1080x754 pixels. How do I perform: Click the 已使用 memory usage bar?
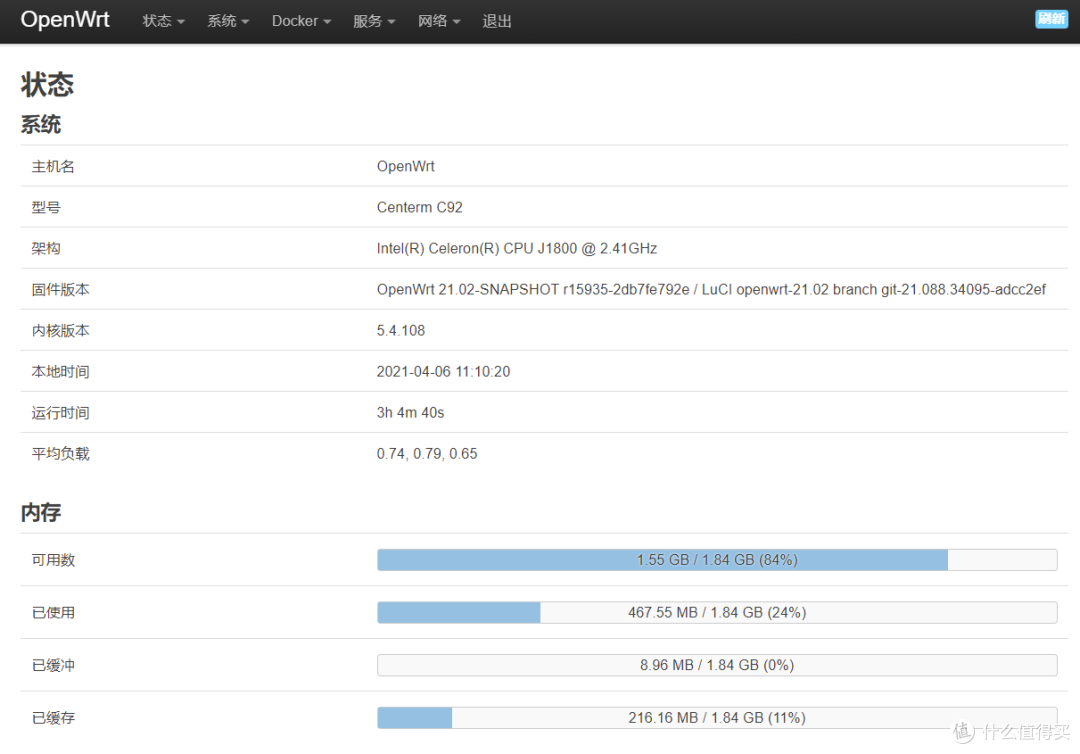(716, 612)
